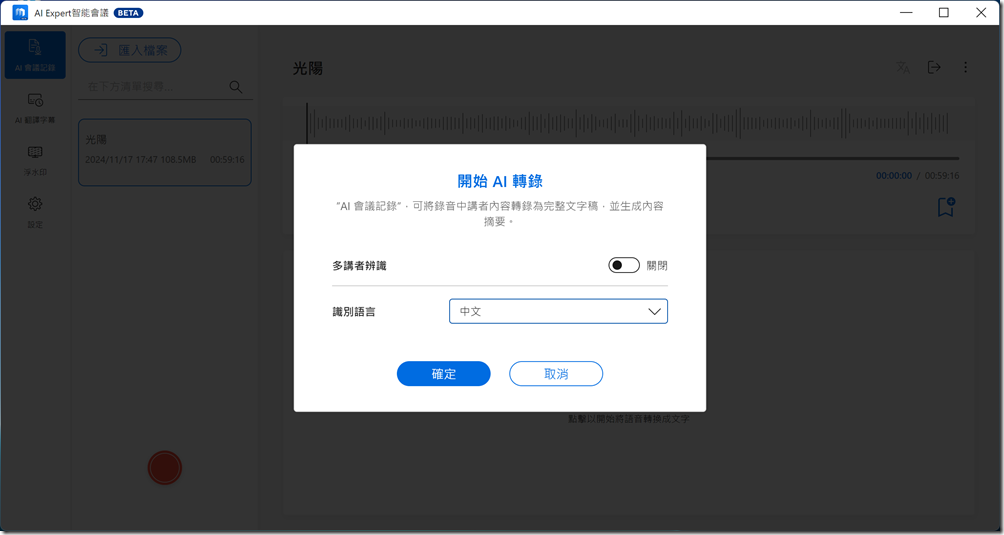Image resolution: width=1004 pixels, height=535 pixels.
Task: Open the AI 會議記錄 sidebar tab
Action: click(x=35, y=55)
